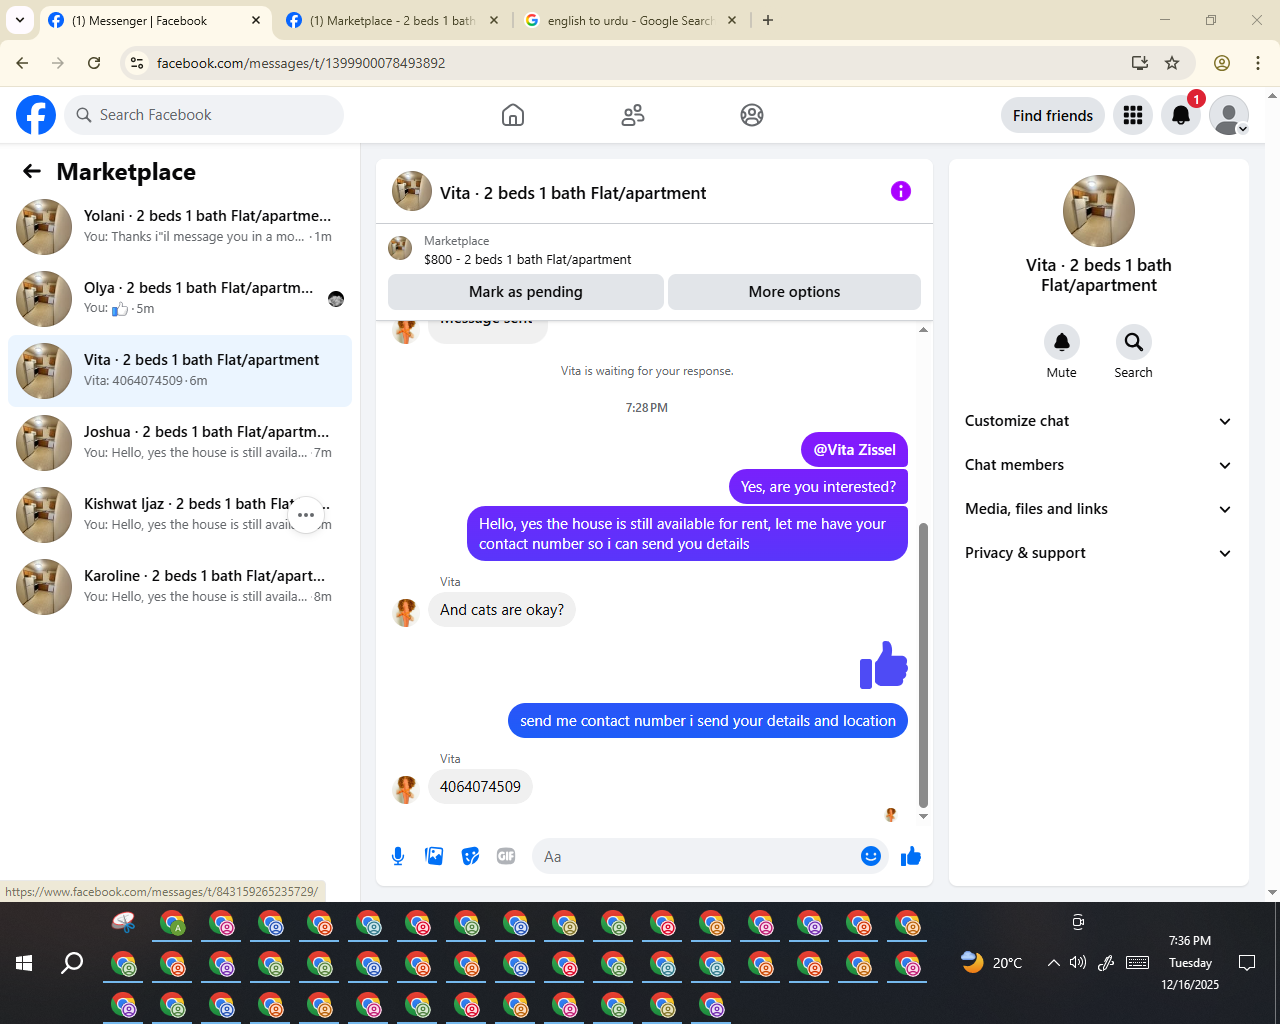Click More options button

point(794,292)
